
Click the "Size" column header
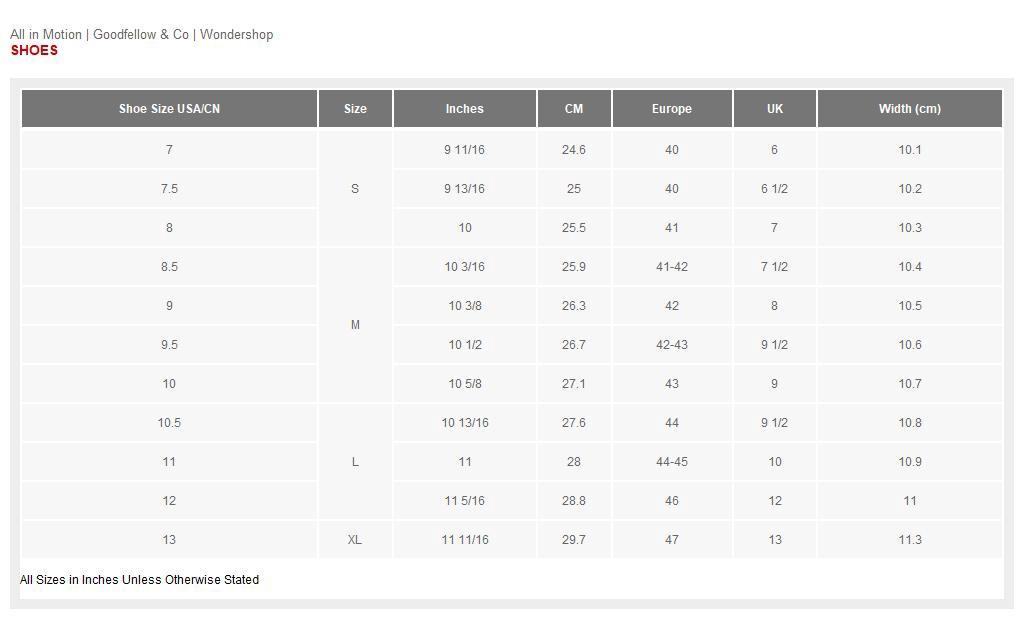click(x=355, y=109)
